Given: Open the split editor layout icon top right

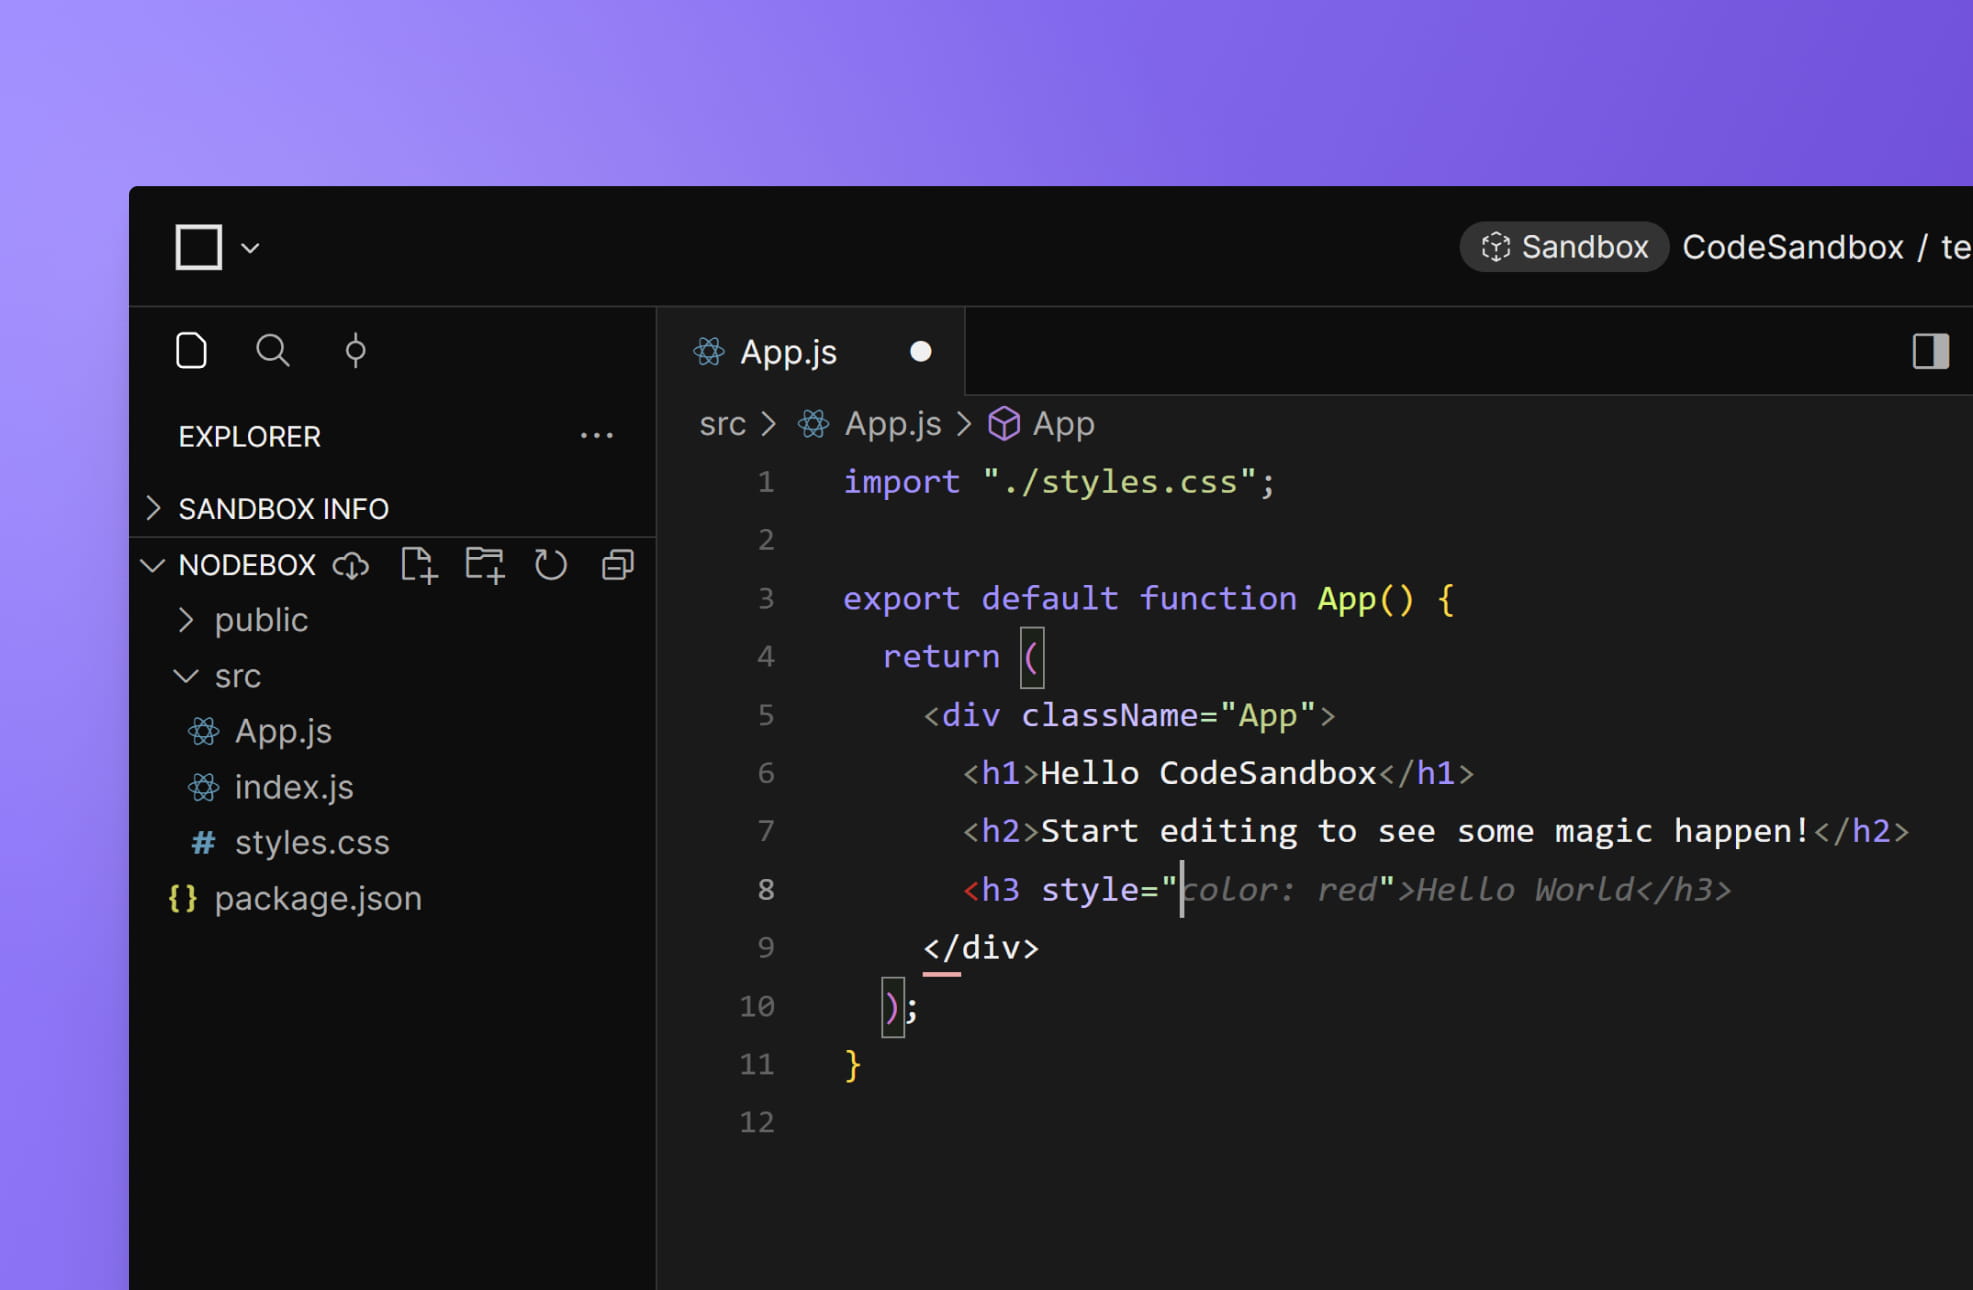Looking at the screenshot, I should tap(1929, 351).
